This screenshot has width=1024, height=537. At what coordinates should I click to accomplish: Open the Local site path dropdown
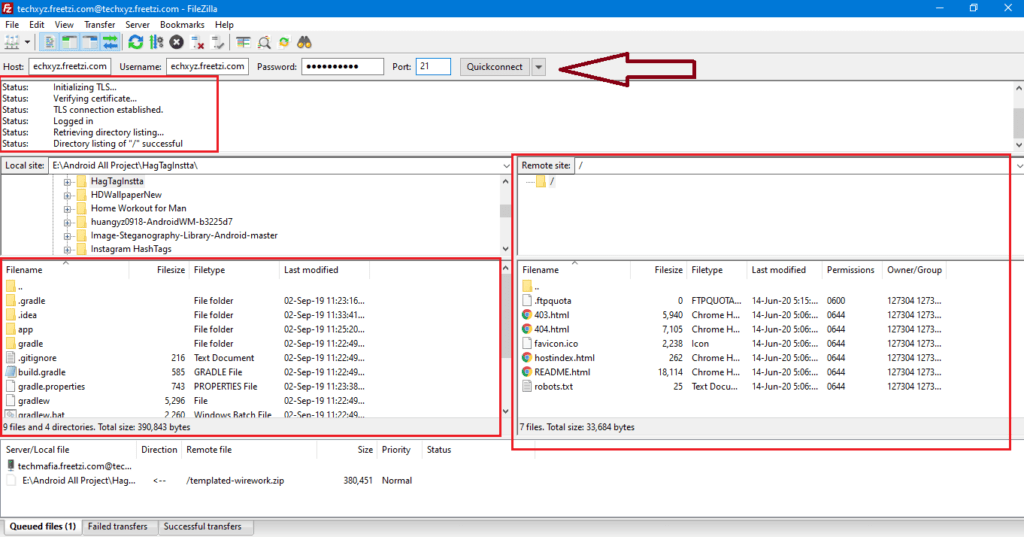pos(506,166)
